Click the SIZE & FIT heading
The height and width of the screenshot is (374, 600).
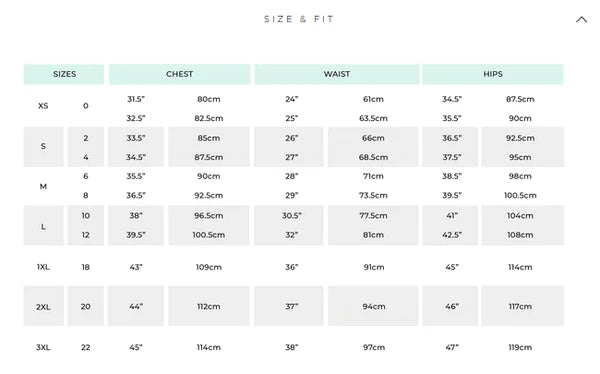point(299,19)
